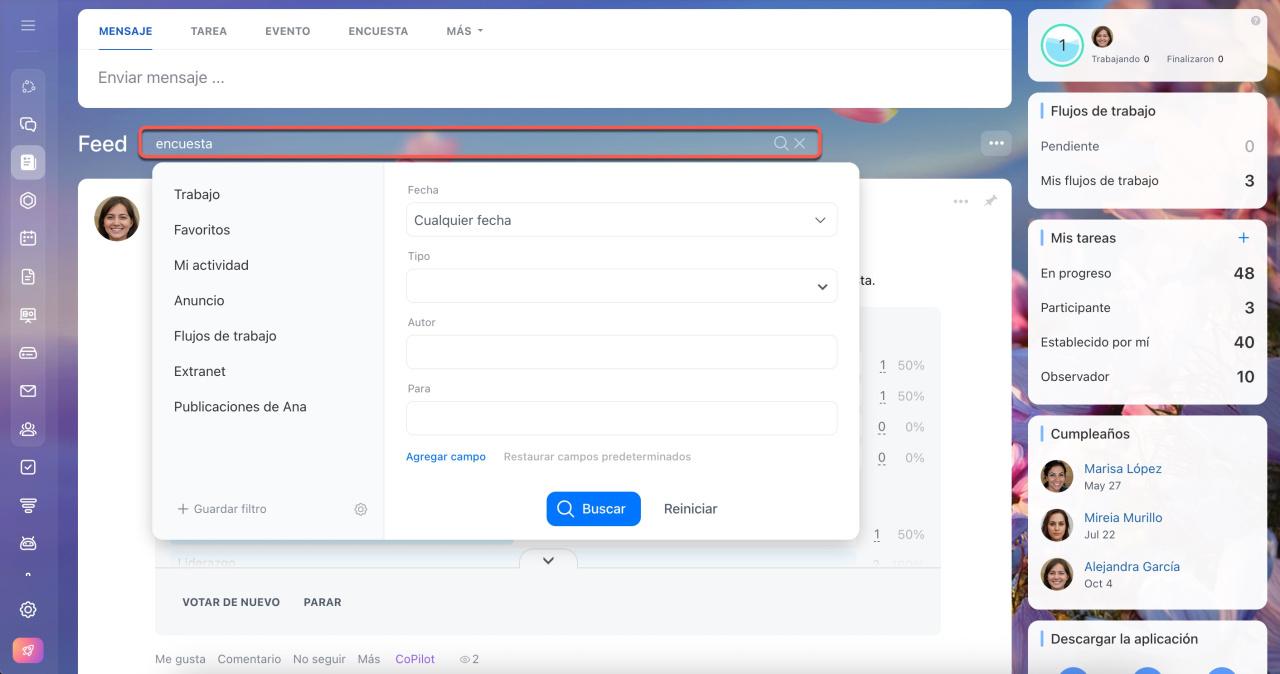This screenshot has height=674, width=1280.
Task: Open the settings gear in left sidebar
Action: tap(28, 610)
